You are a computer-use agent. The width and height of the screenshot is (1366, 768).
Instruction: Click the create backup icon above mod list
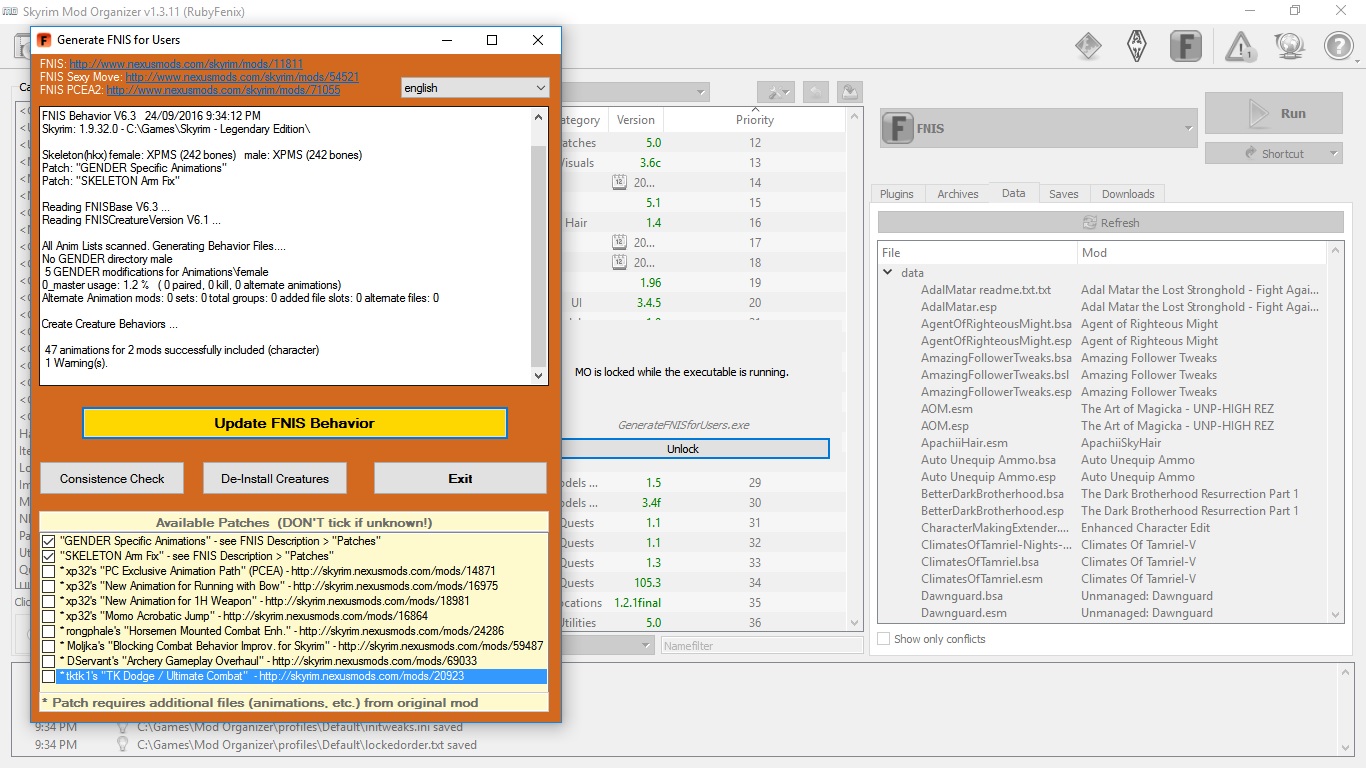pos(849,92)
